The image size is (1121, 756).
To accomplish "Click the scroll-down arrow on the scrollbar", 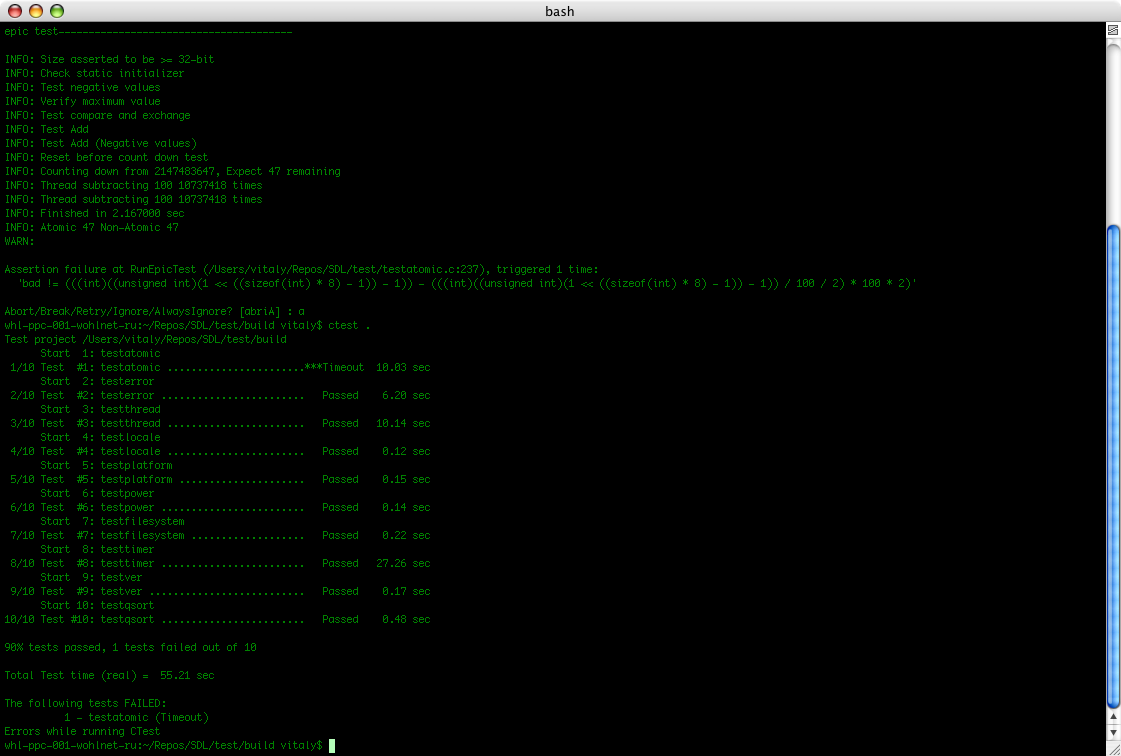I will (x=1112, y=731).
